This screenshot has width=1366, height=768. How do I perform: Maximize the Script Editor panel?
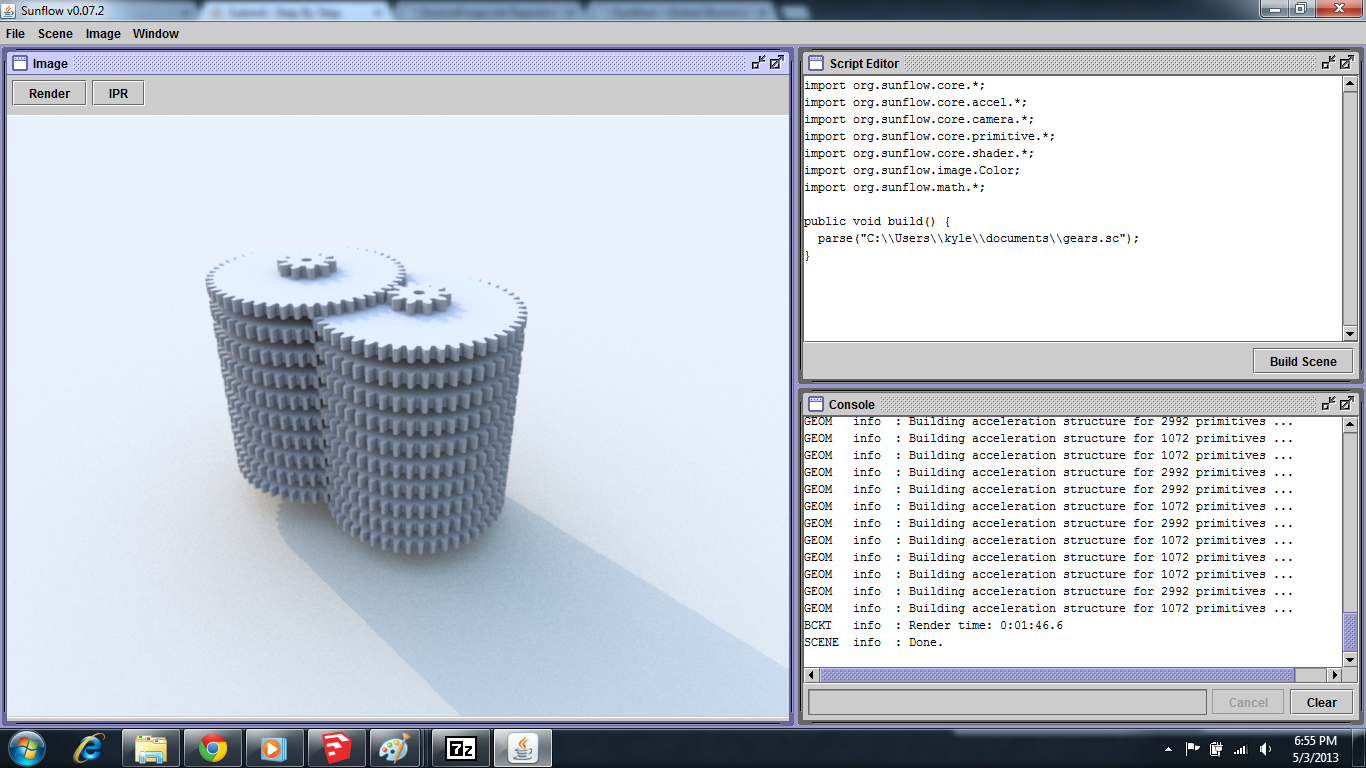point(1347,63)
